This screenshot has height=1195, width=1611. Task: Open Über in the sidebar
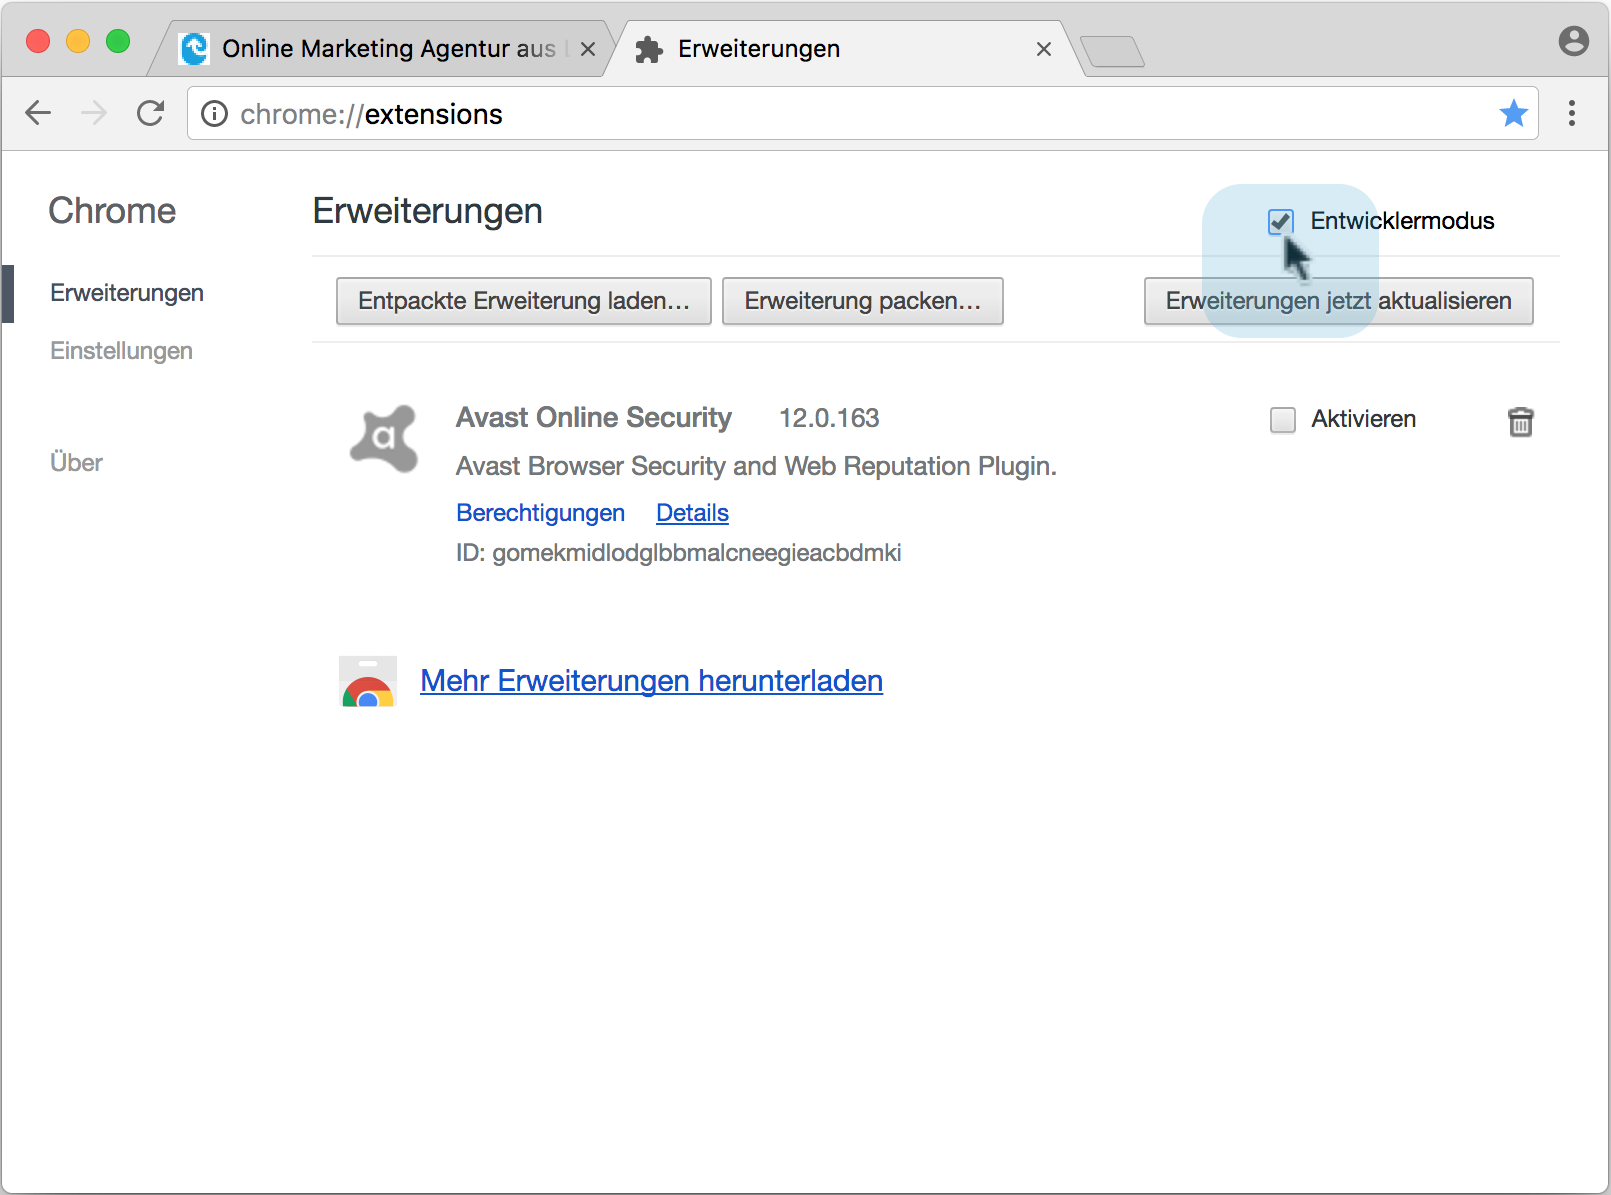click(76, 463)
